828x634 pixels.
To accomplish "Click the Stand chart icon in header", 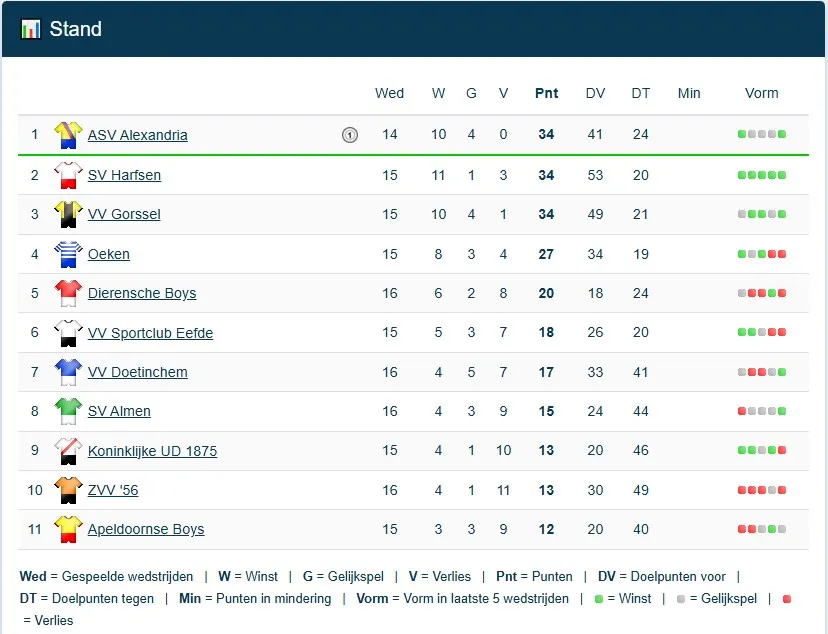I will pos(31,29).
